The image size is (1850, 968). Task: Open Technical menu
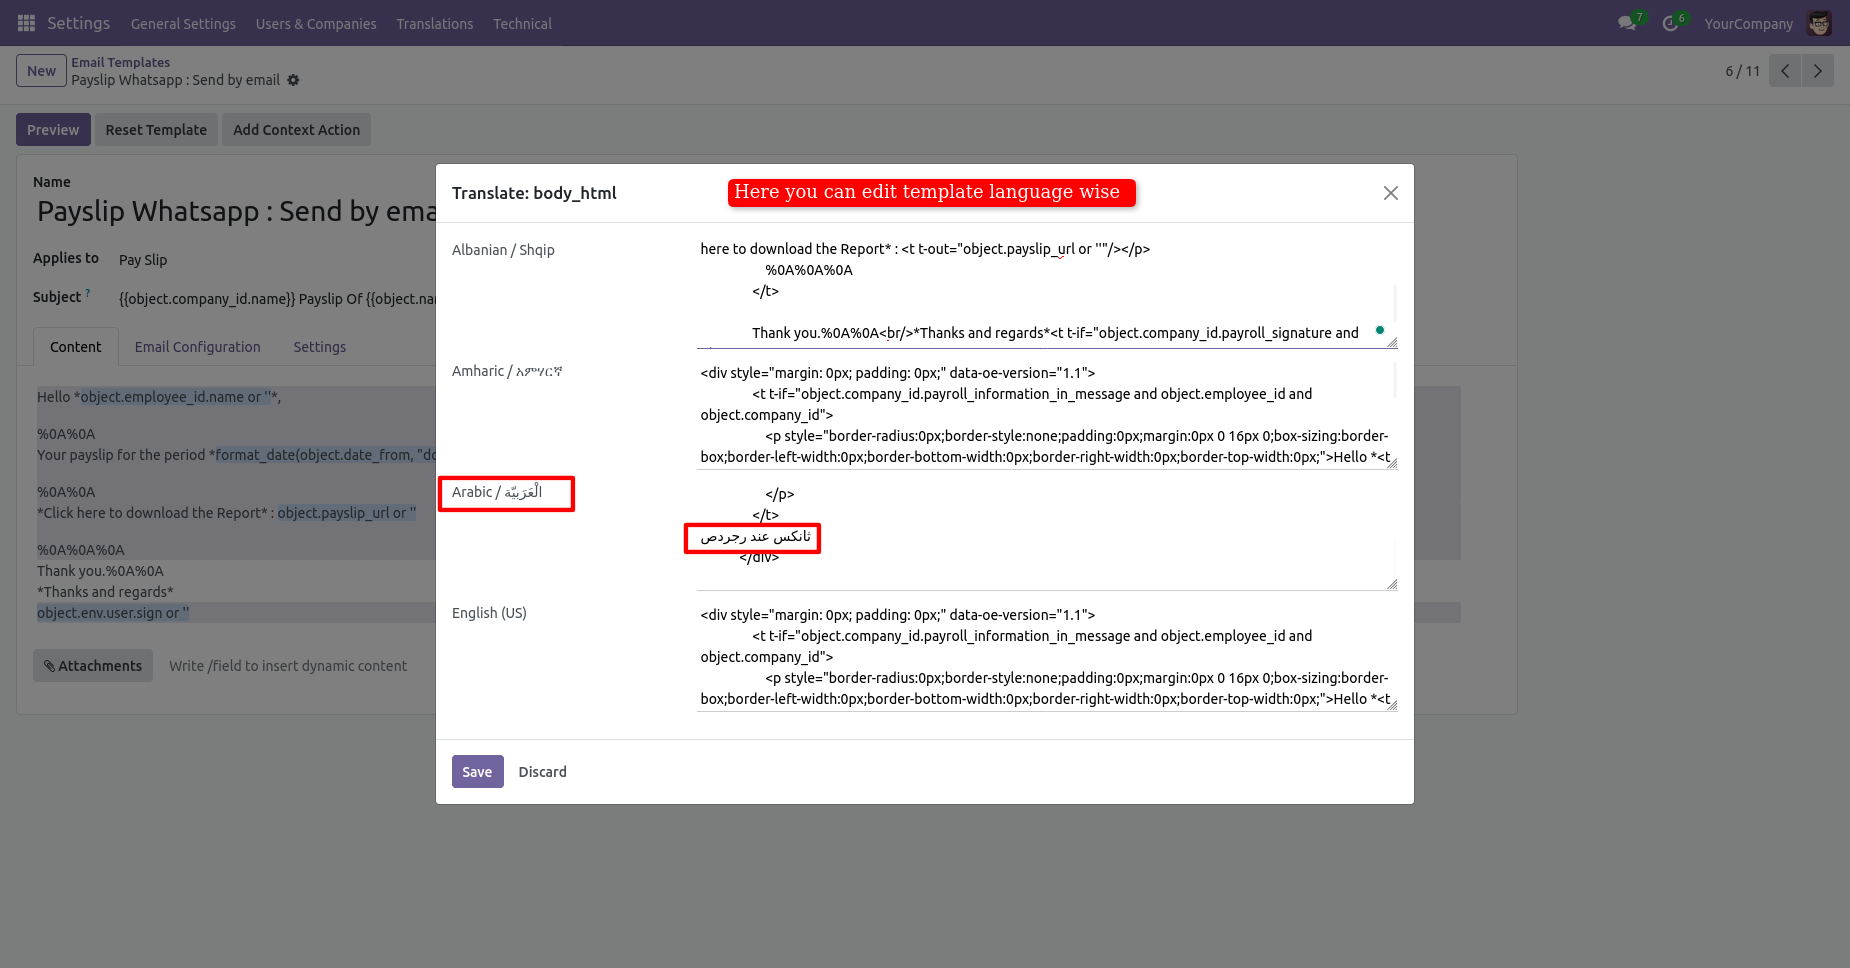tap(522, 24)
